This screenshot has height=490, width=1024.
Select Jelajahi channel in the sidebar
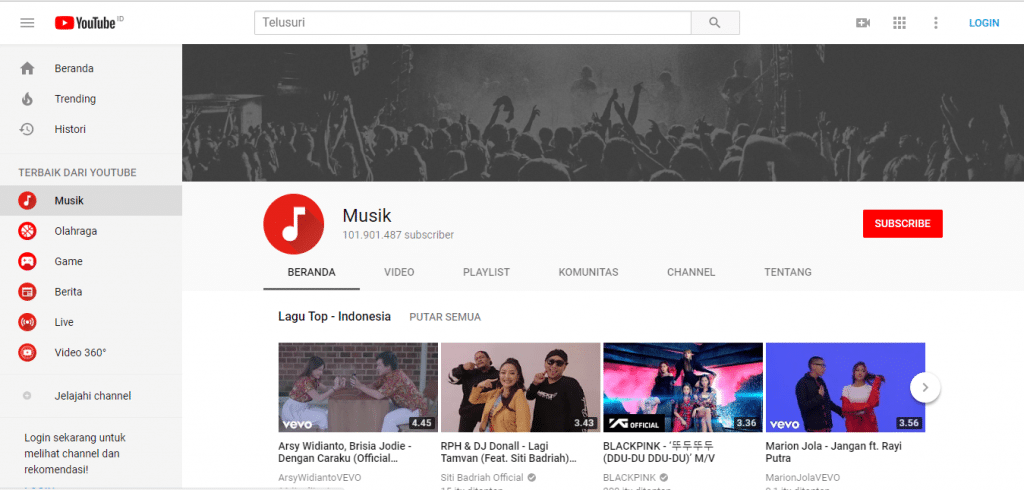point(91,396)
